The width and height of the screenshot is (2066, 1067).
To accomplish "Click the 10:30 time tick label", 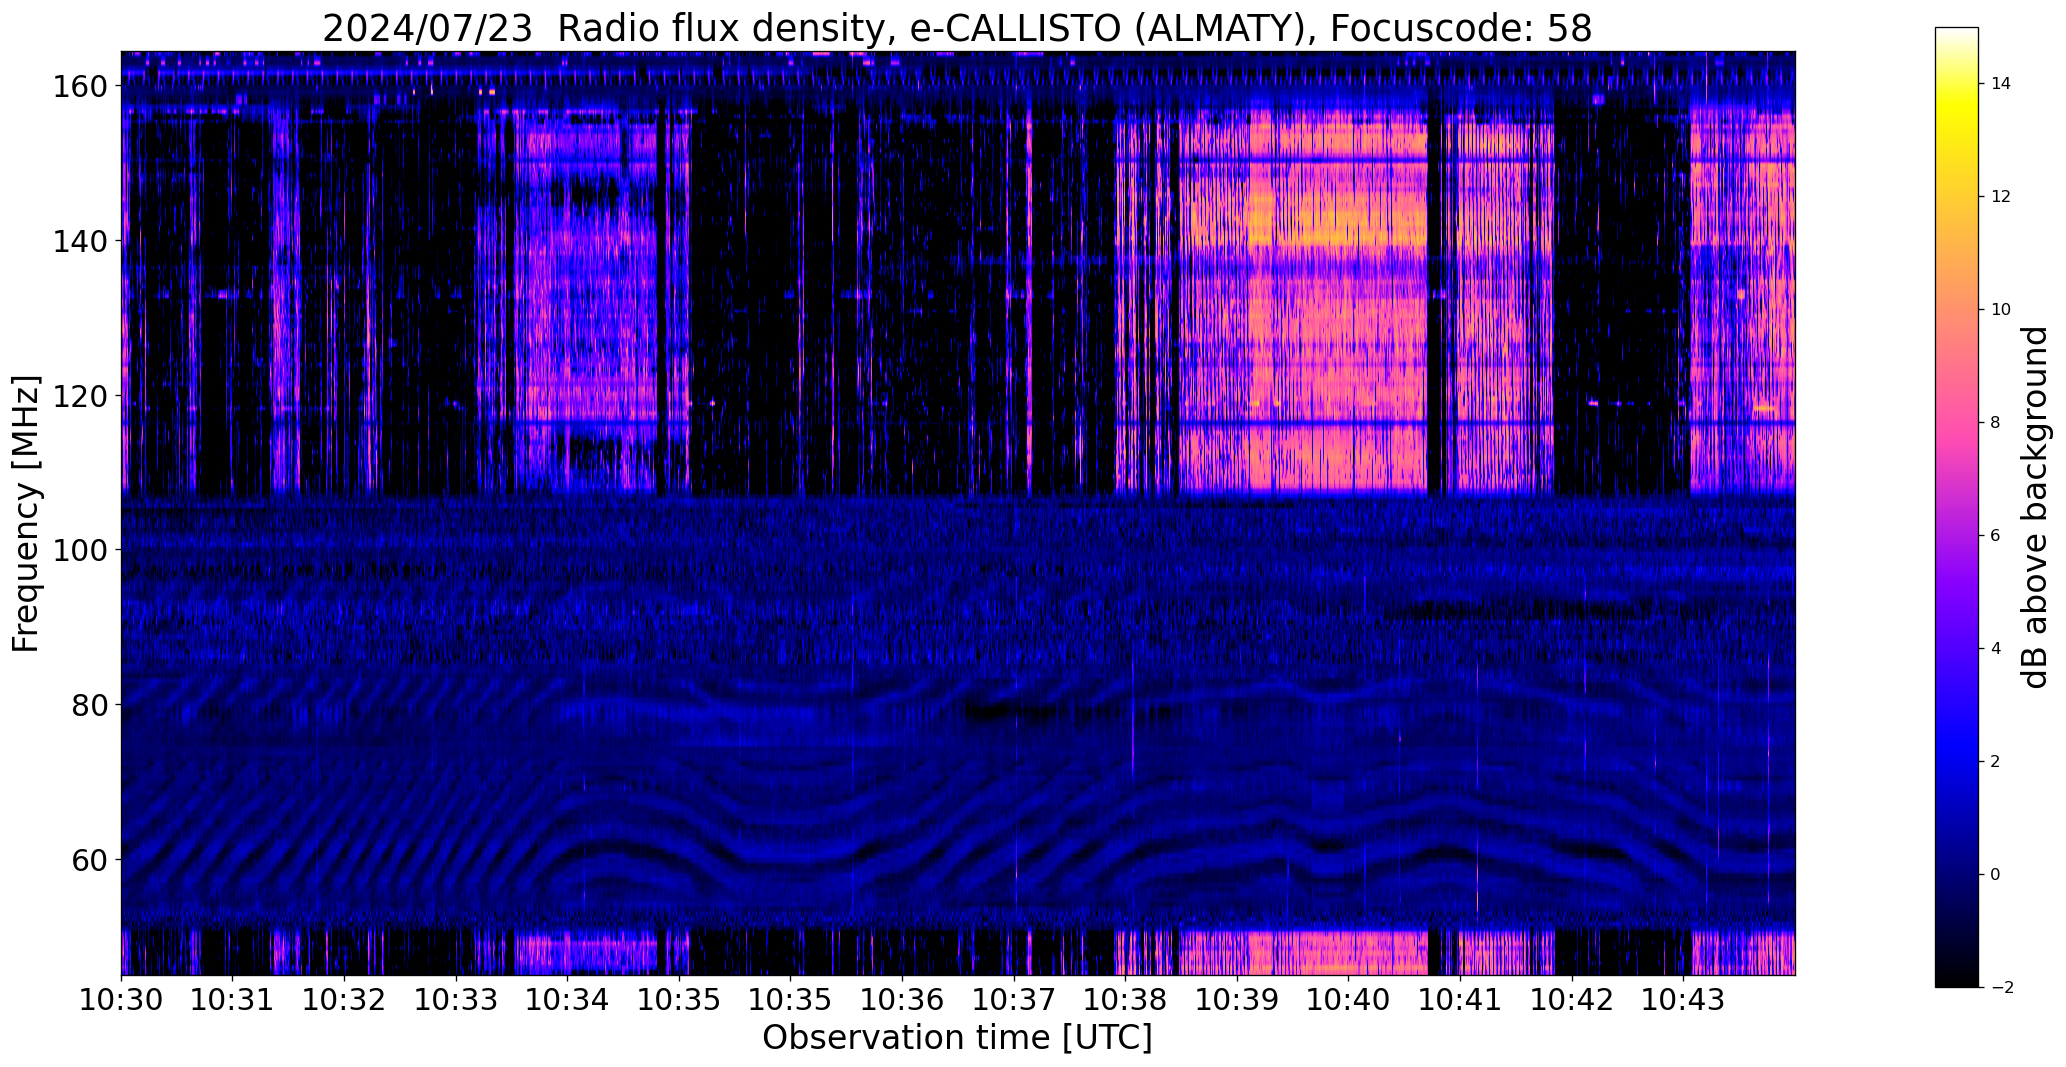I will point(122,1000).
